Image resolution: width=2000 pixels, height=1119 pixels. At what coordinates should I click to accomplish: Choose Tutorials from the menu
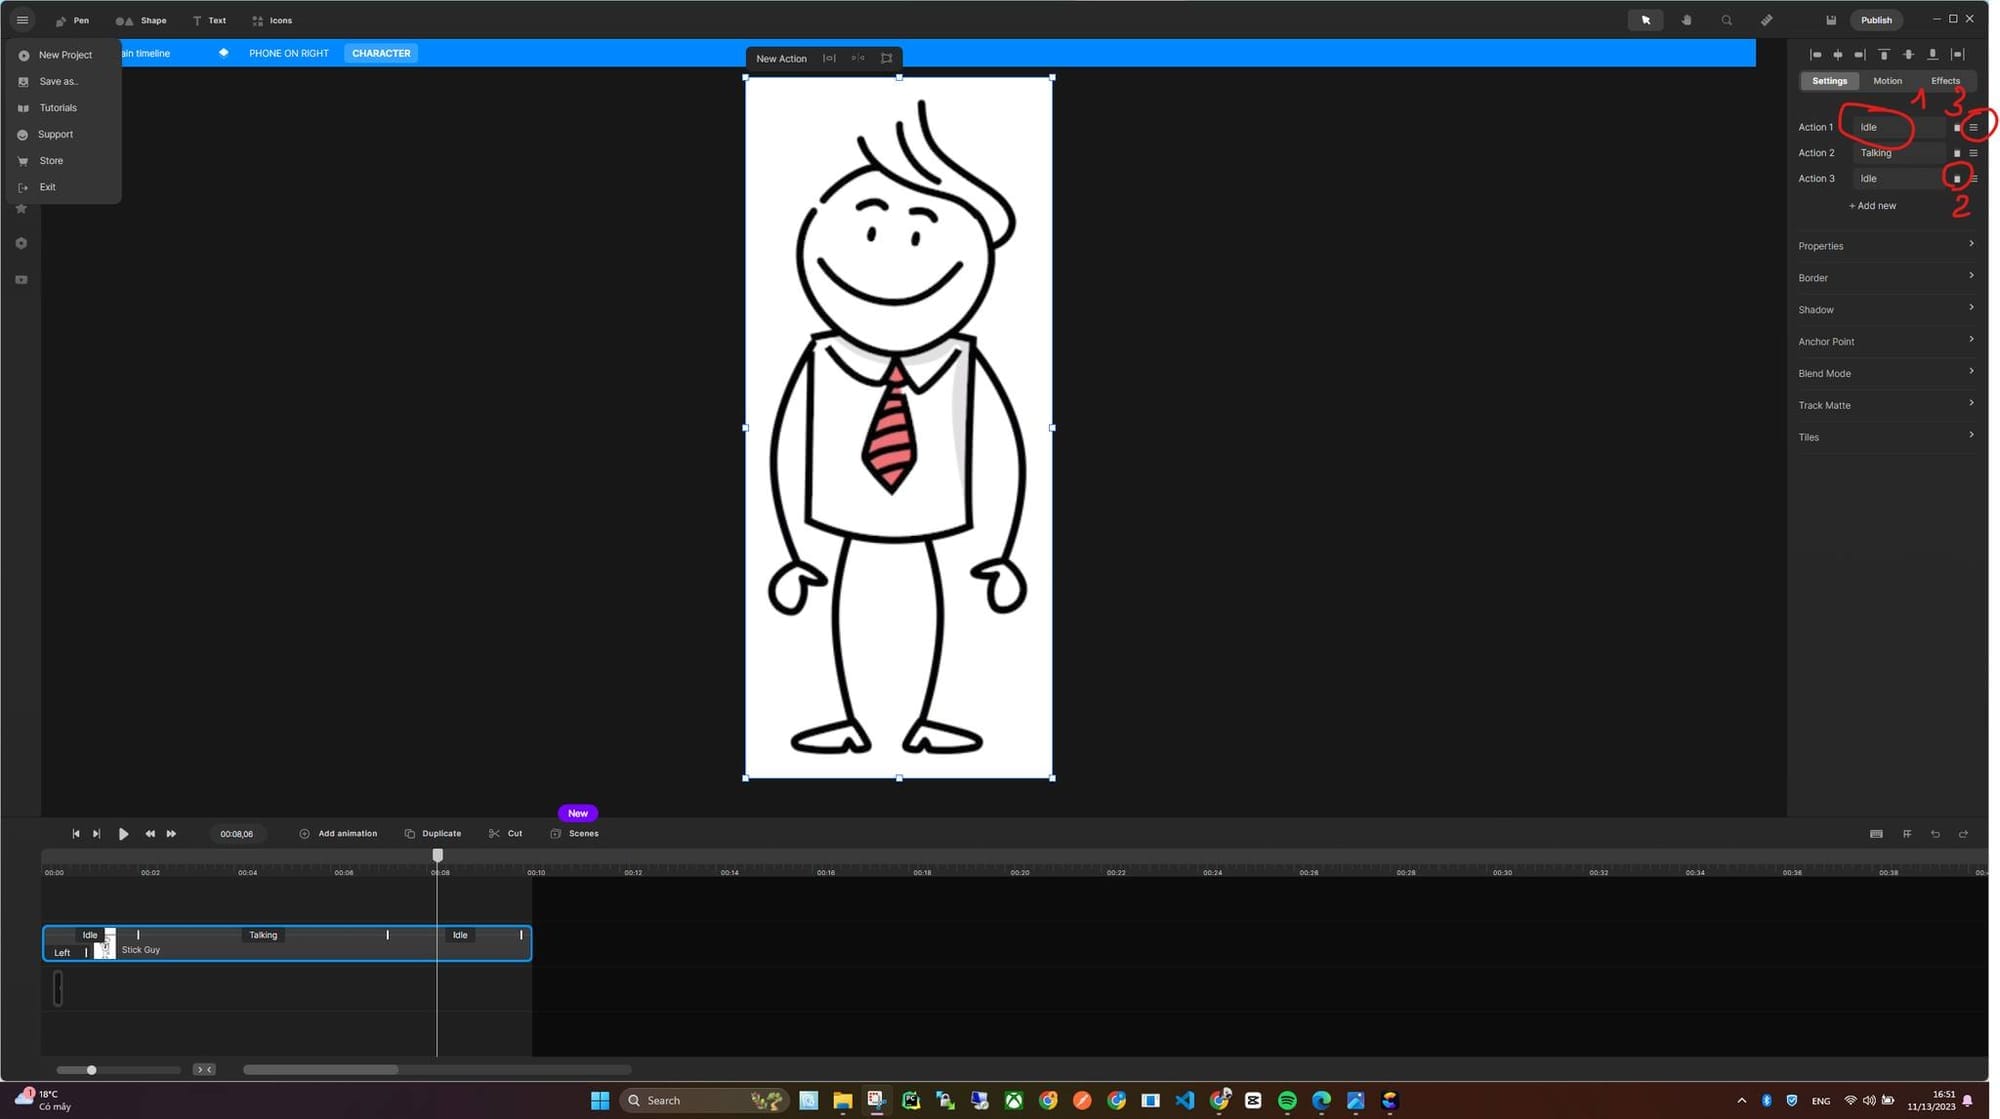[58, 108]
